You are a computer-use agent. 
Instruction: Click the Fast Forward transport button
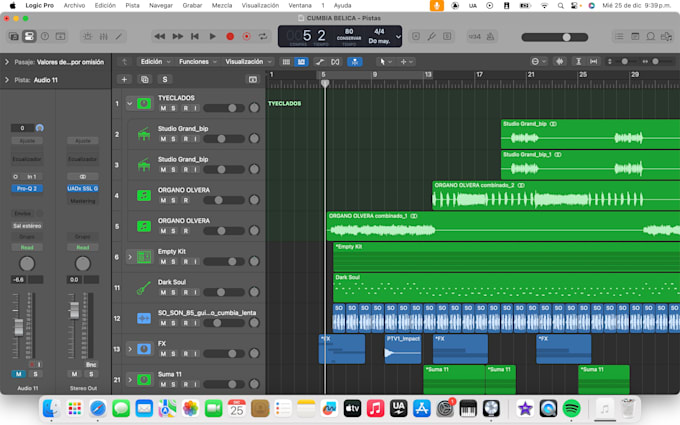(177, 36)
